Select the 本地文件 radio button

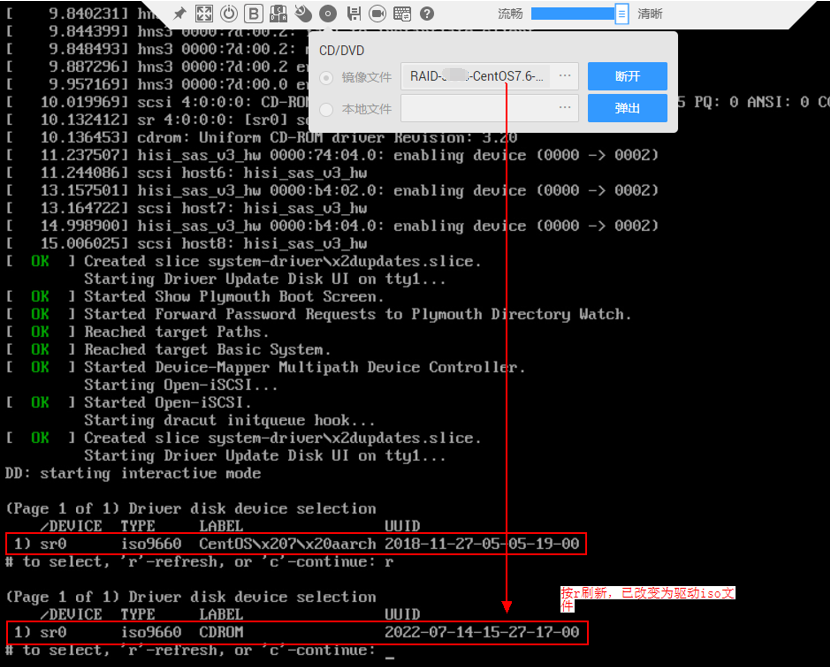click(326, 109)
